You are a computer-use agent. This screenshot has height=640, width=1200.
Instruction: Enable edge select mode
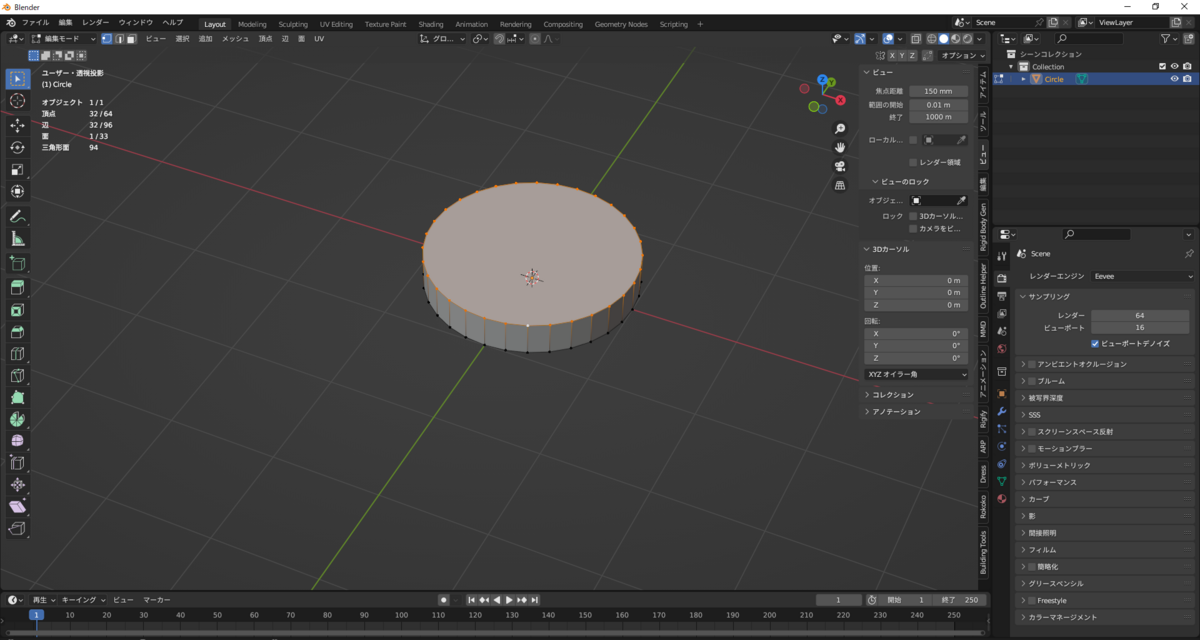coord(119,39)
